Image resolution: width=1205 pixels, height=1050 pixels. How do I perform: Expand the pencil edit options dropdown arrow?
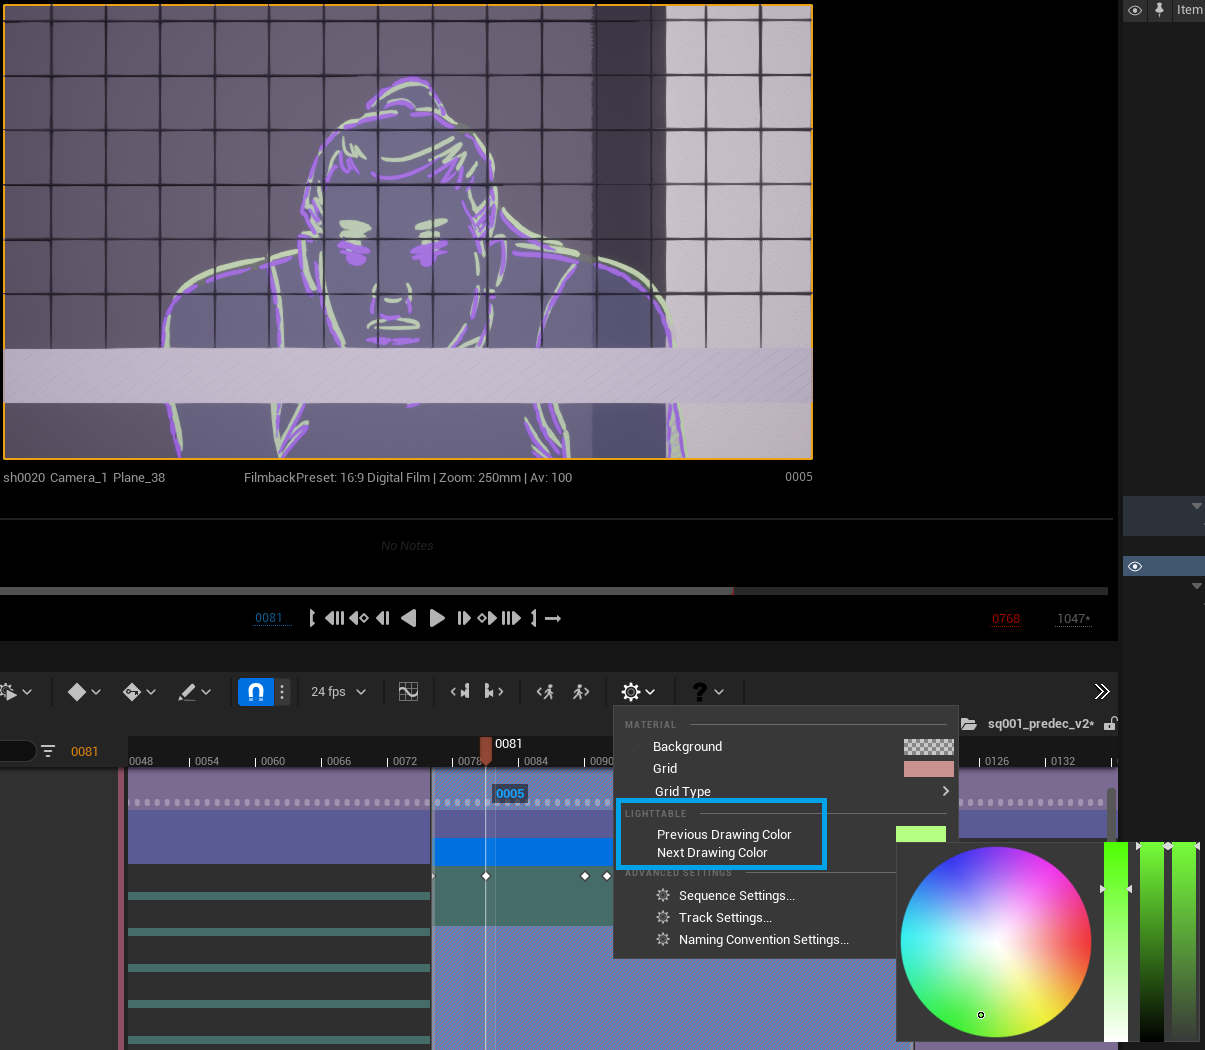(x=206, y=691)
